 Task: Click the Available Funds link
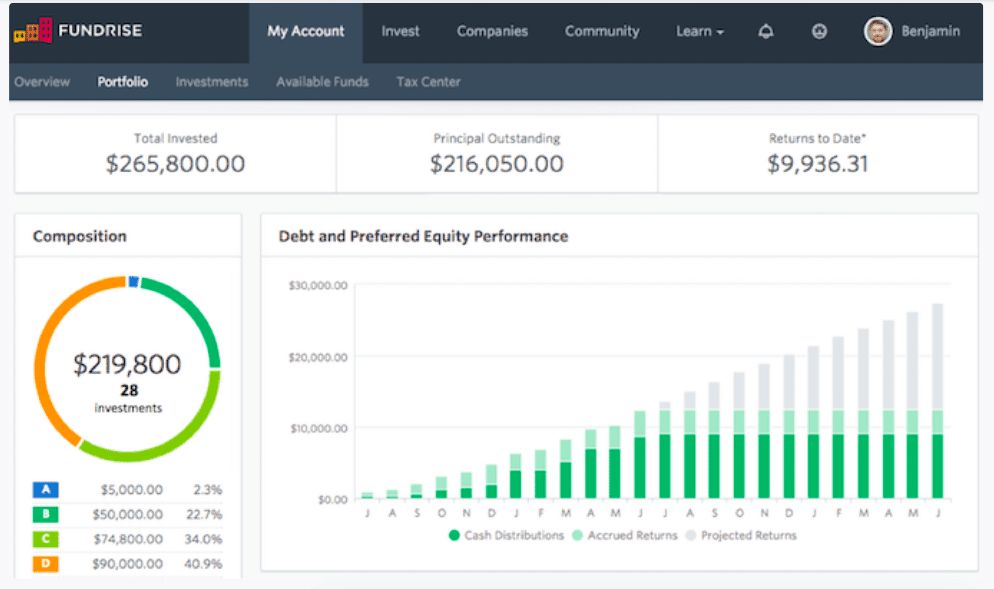322,82
